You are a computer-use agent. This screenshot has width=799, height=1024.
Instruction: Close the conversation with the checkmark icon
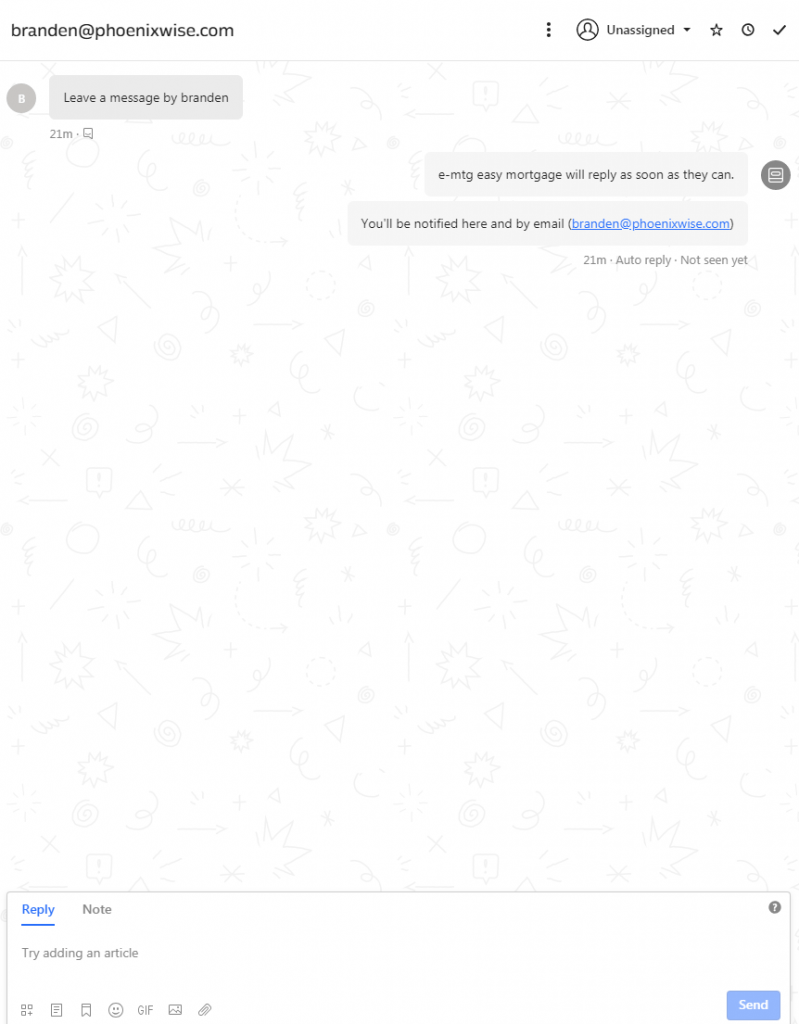(779, 30)
